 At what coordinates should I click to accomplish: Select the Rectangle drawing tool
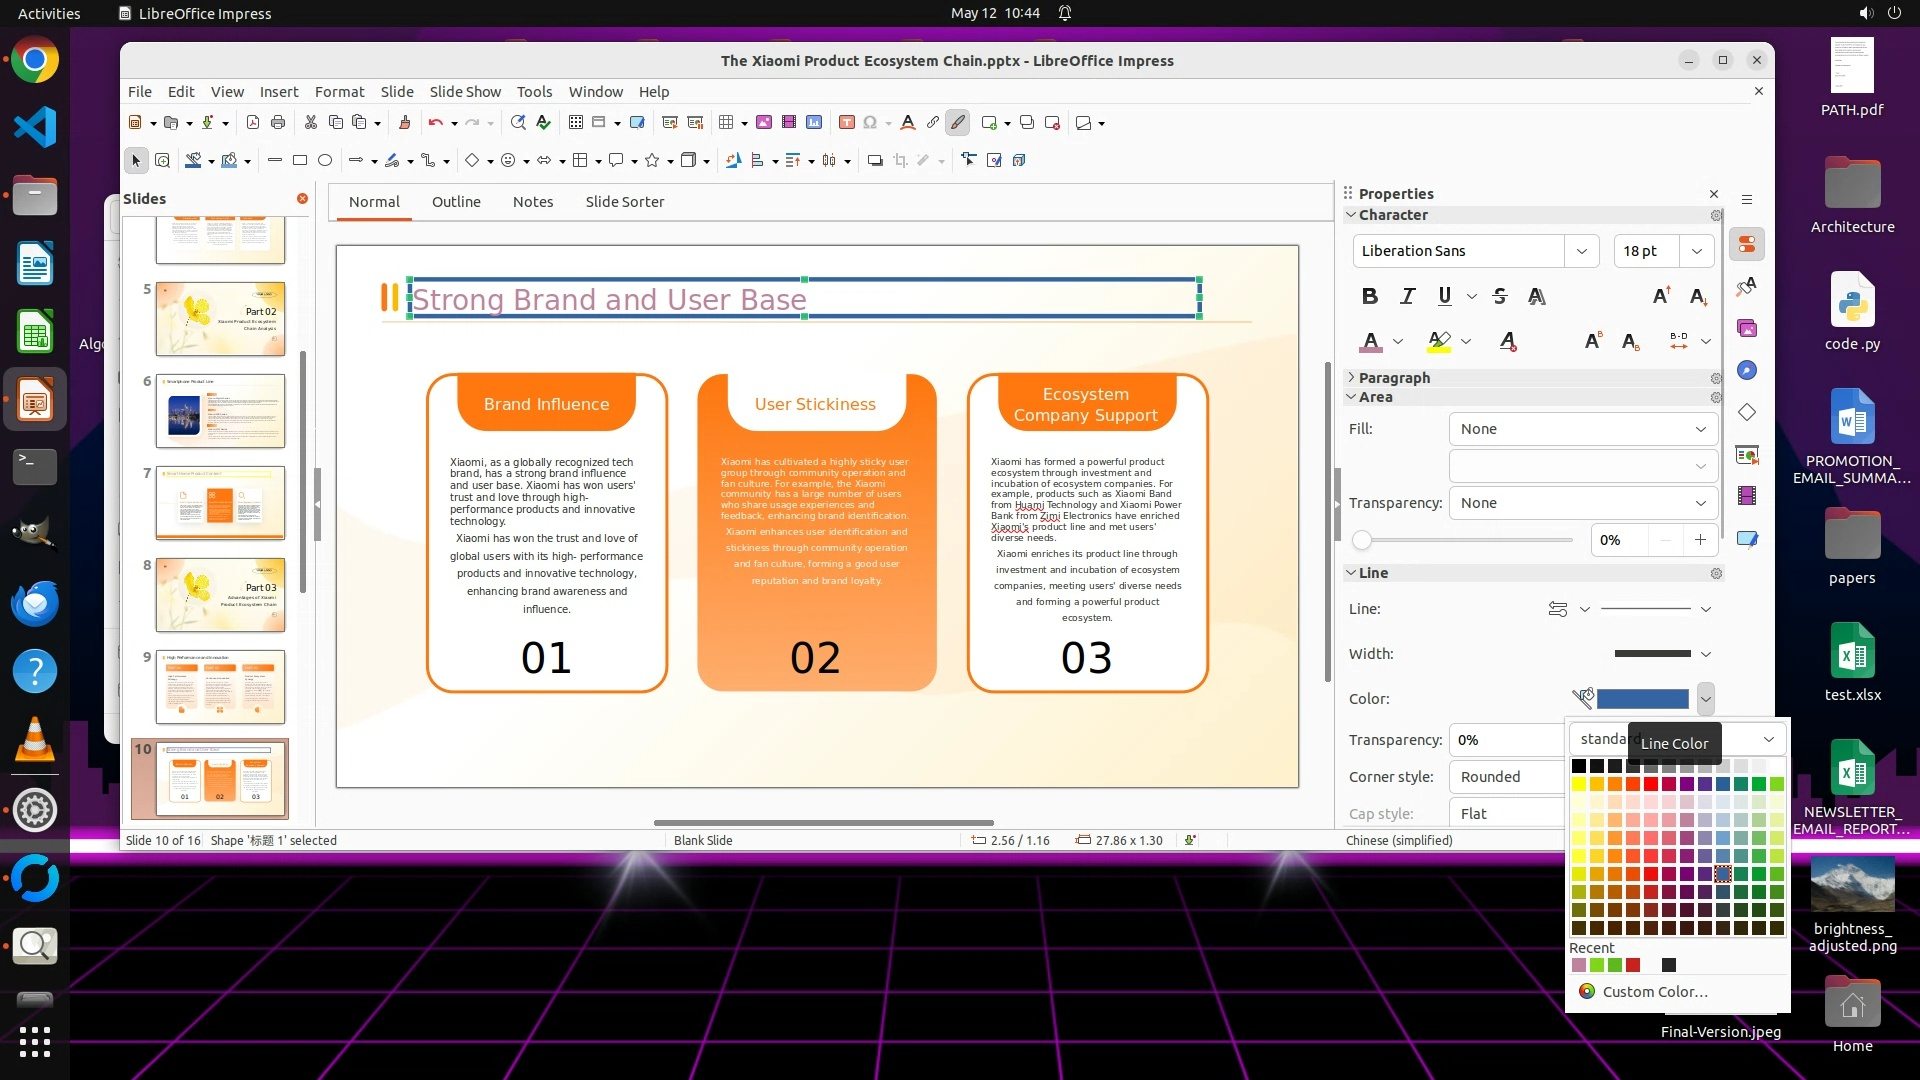pyautogui.click(x=299, y=160)
